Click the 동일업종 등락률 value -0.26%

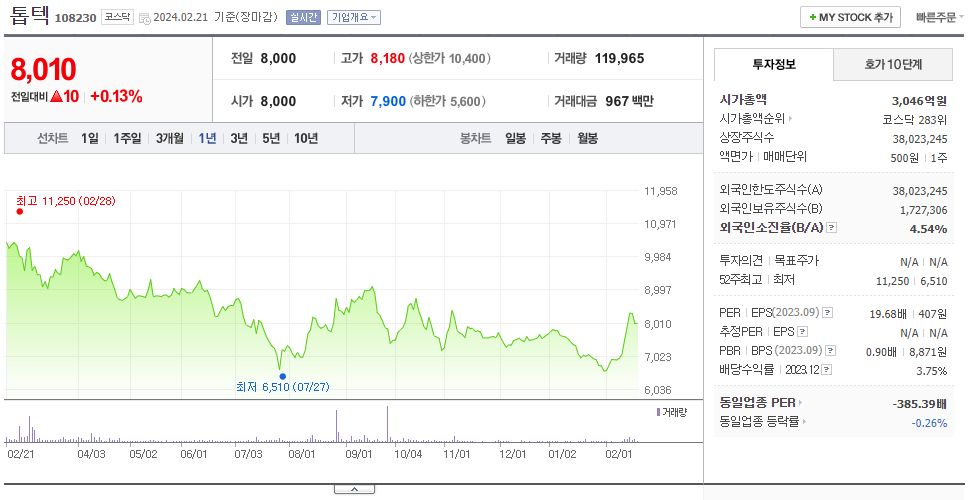[x=929, y=423]
